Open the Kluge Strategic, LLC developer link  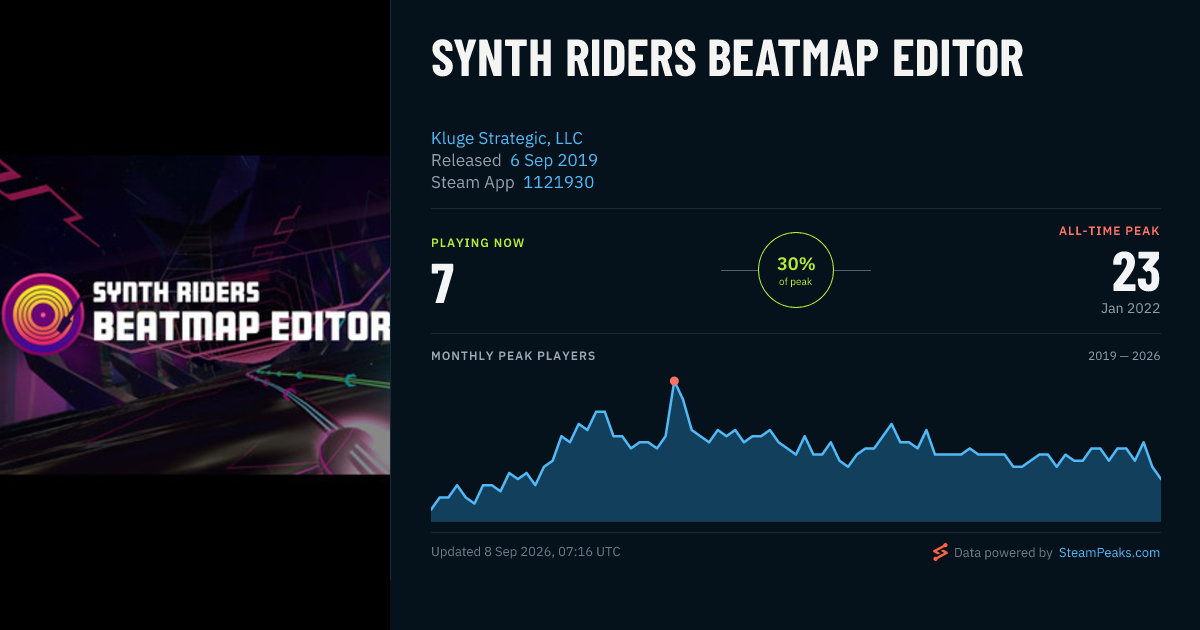click(507, 138)
